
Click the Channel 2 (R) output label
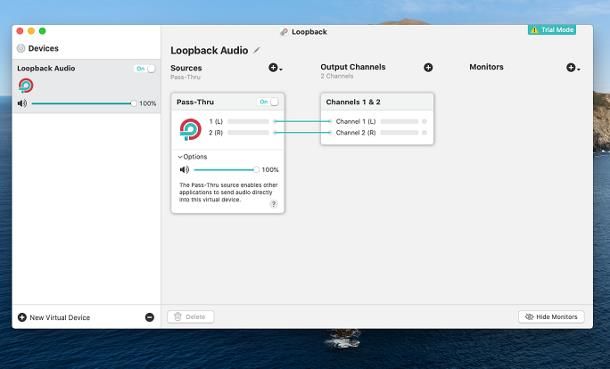[356, 133]
